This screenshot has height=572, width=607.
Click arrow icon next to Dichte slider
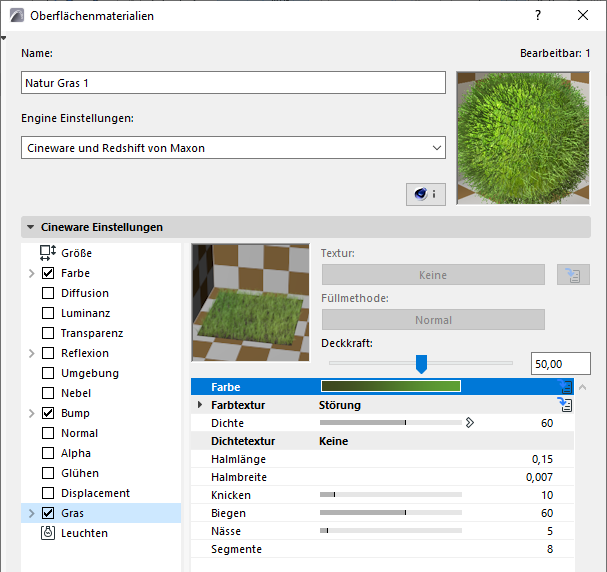(469, 423)
